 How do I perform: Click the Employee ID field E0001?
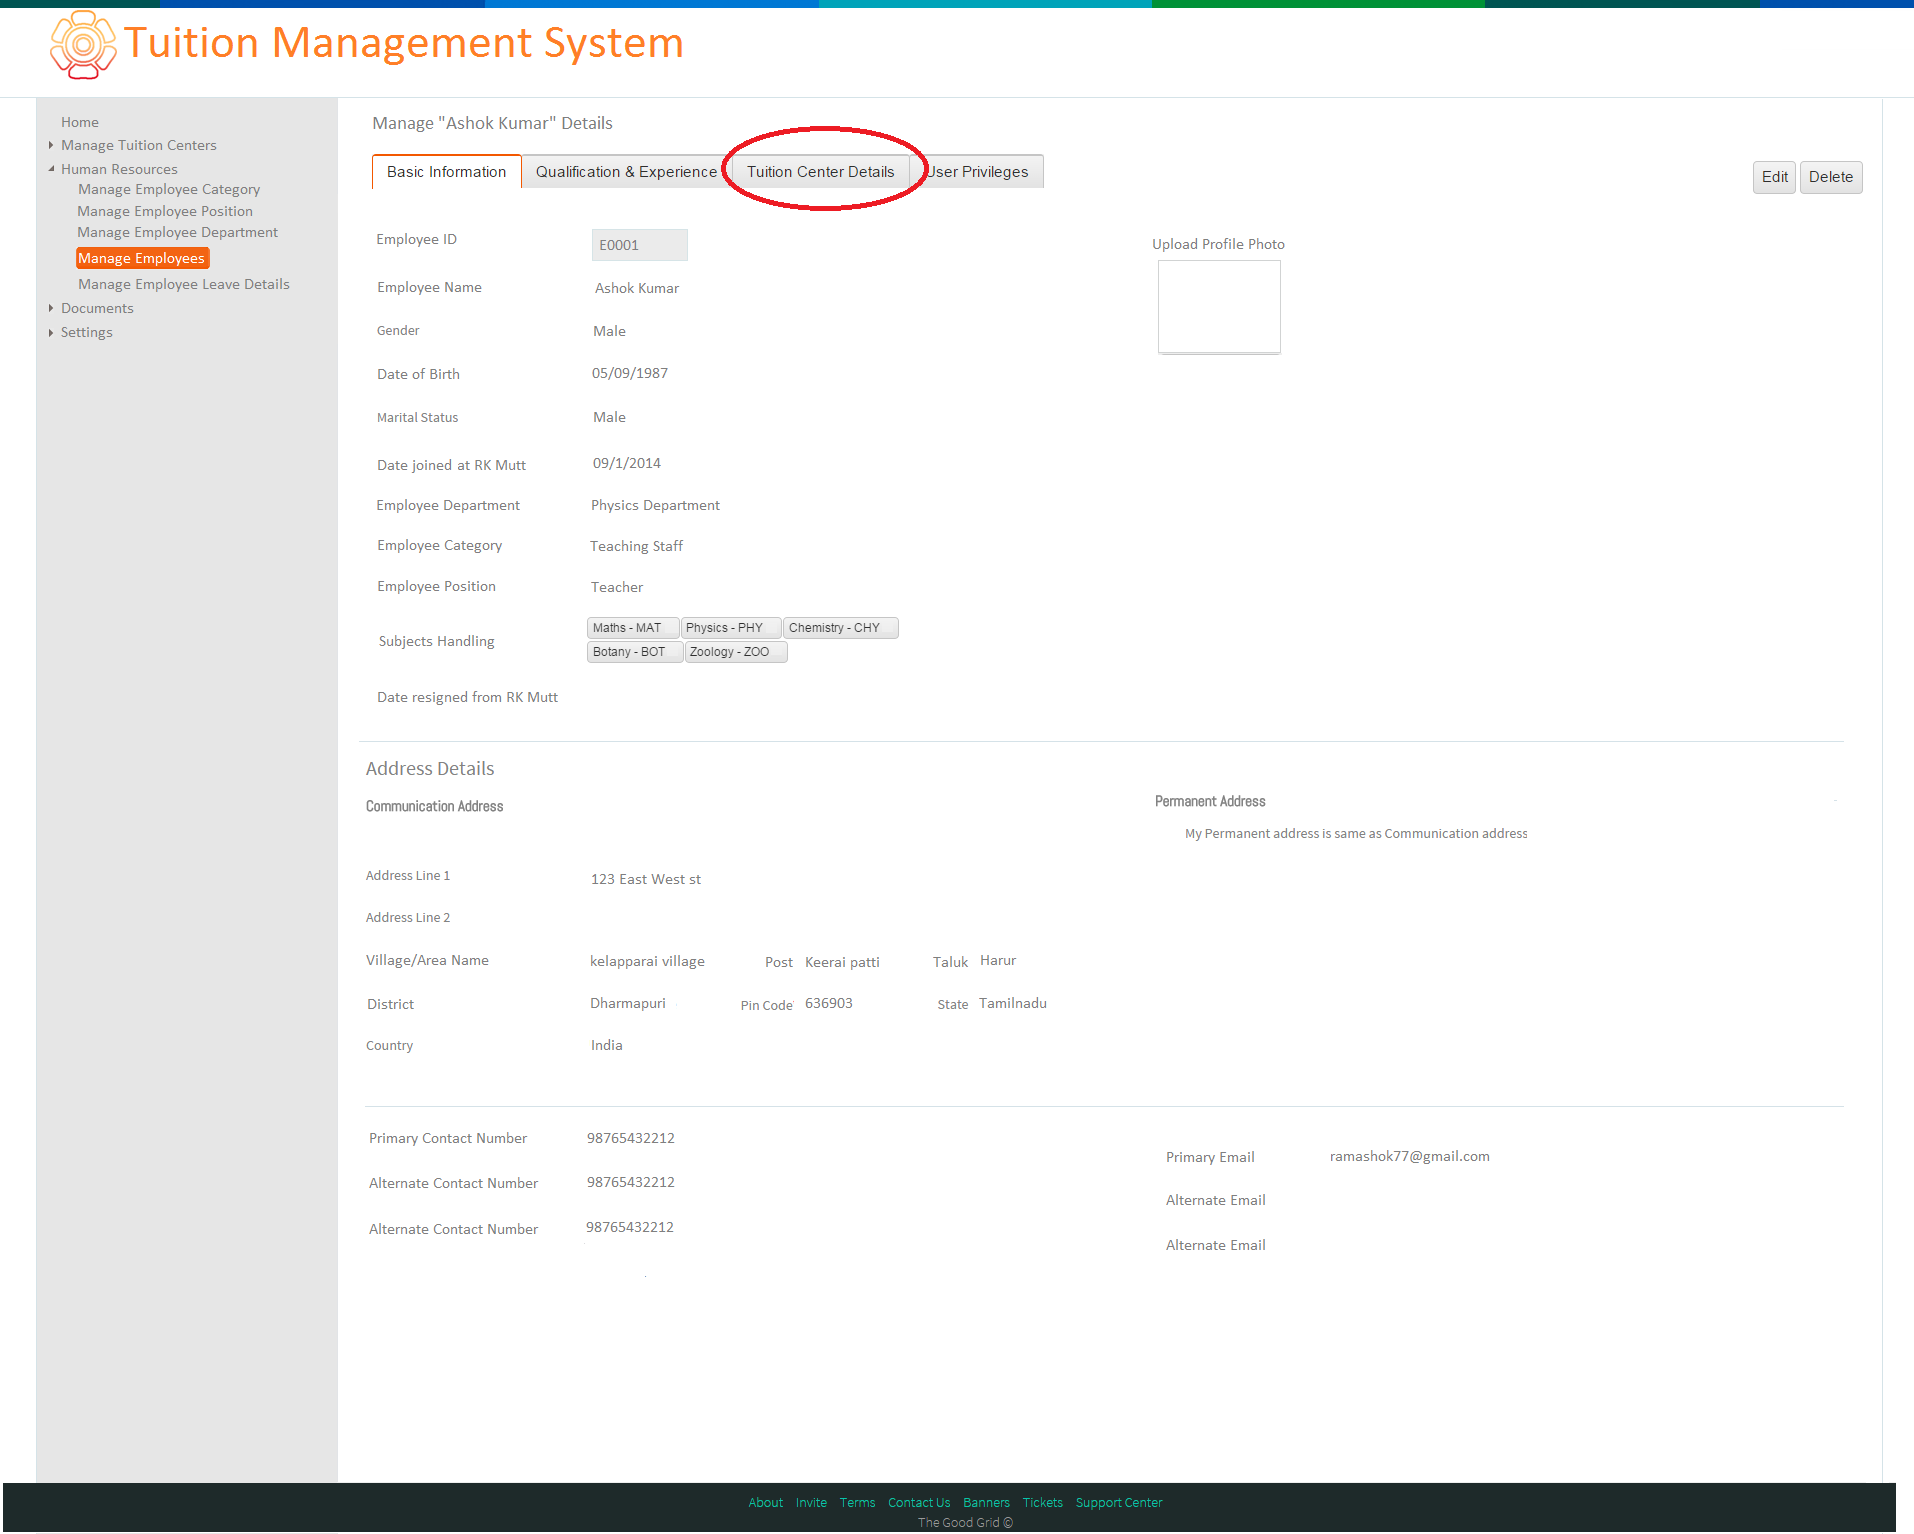pyautogui.click(x=639, y=245)
